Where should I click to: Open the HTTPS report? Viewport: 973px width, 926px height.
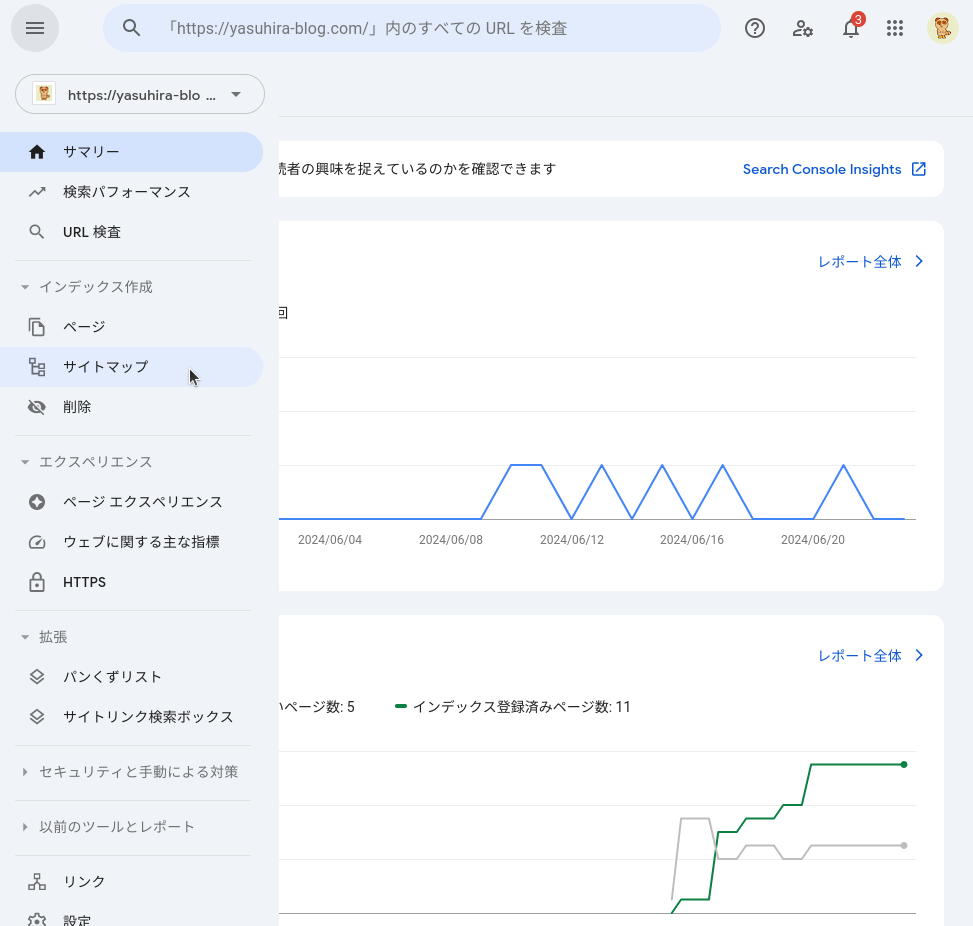point(84,582)
